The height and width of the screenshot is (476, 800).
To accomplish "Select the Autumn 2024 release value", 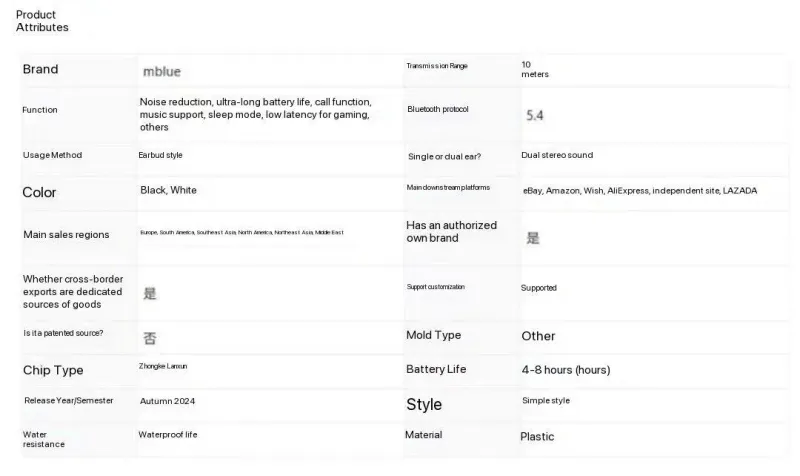I will (167, 400).
